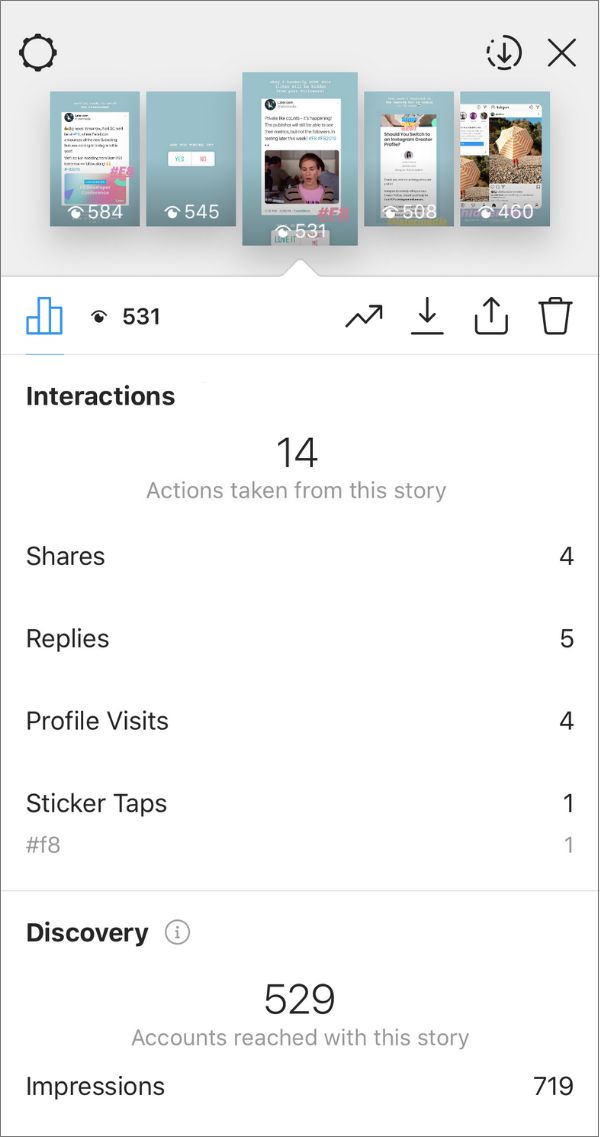Image resolution: width=600 pixels, height=1137 pixels.
Task: Tap the #f8 hashtag sticker entry
Action: pyautogui.click(x=44, y=845)
